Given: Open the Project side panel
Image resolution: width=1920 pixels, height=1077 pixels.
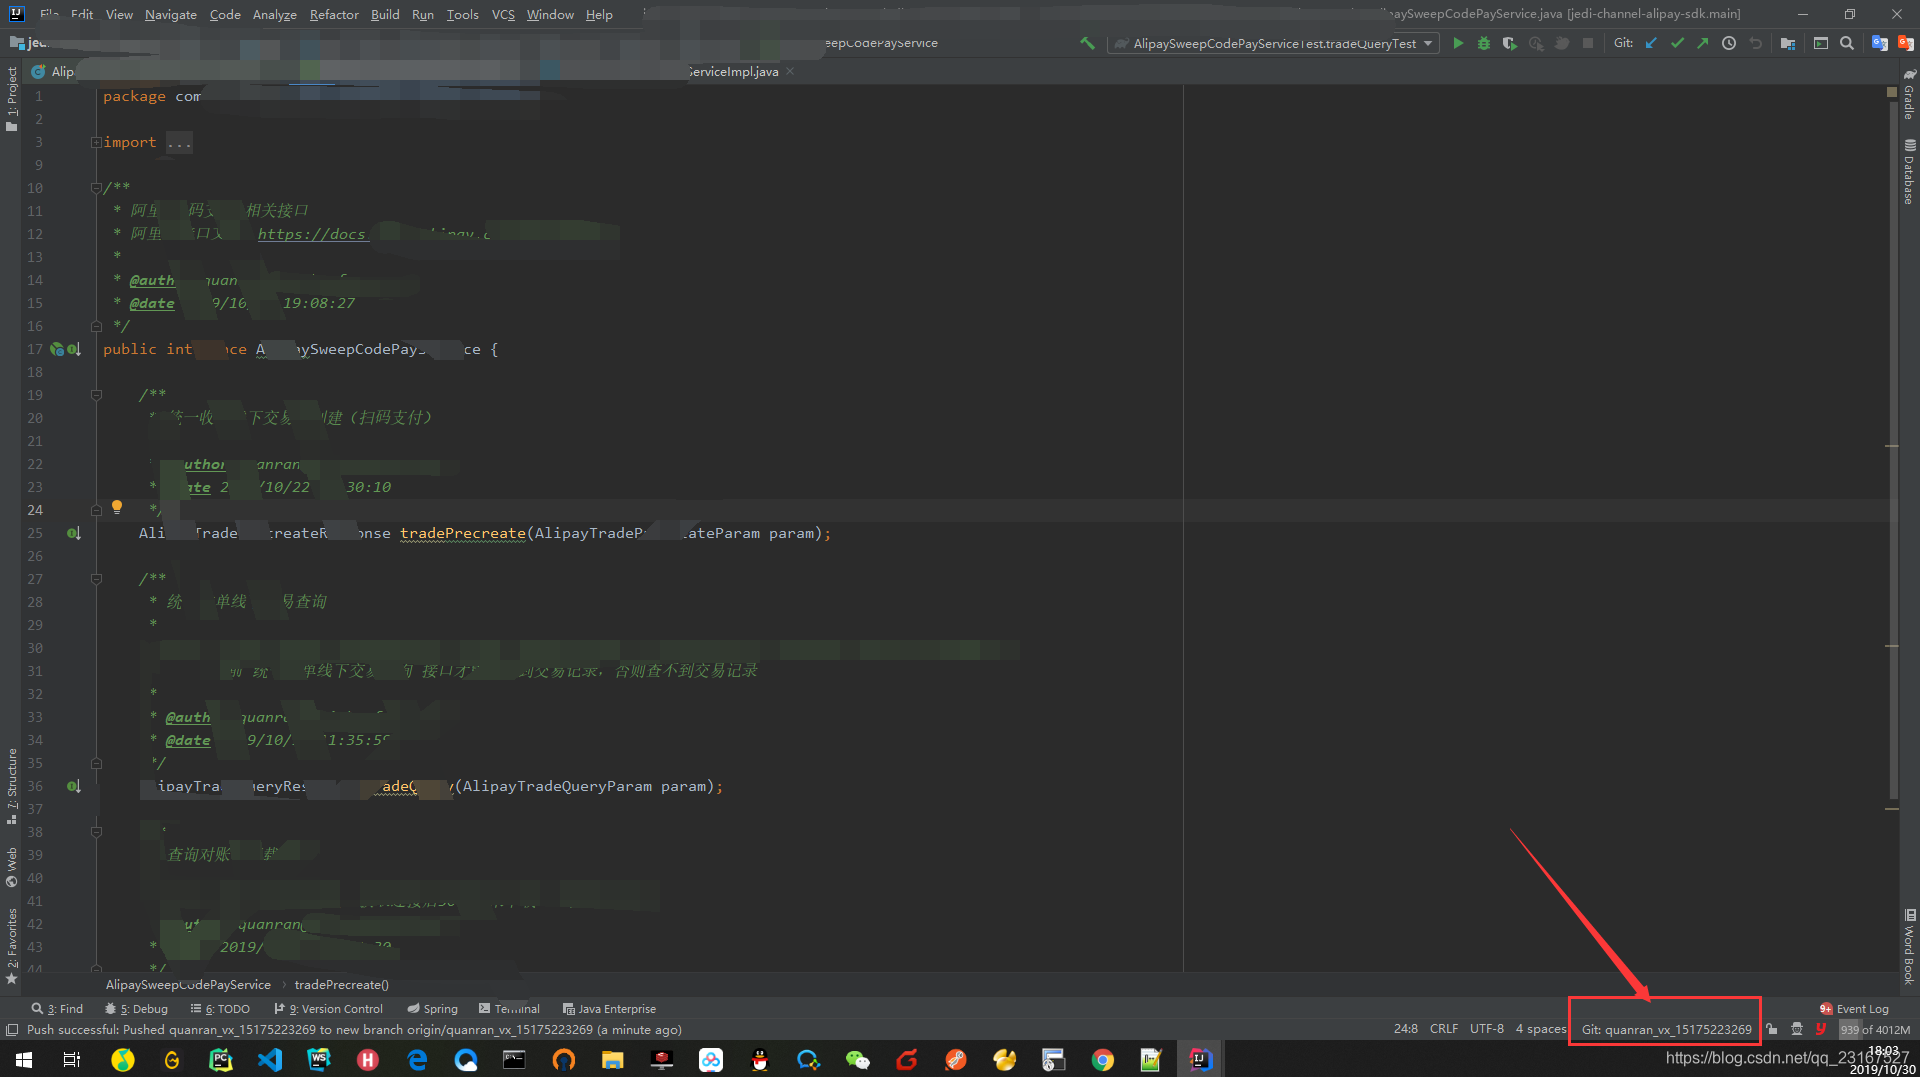Looking at the screenshot, I should pos(11,98).
